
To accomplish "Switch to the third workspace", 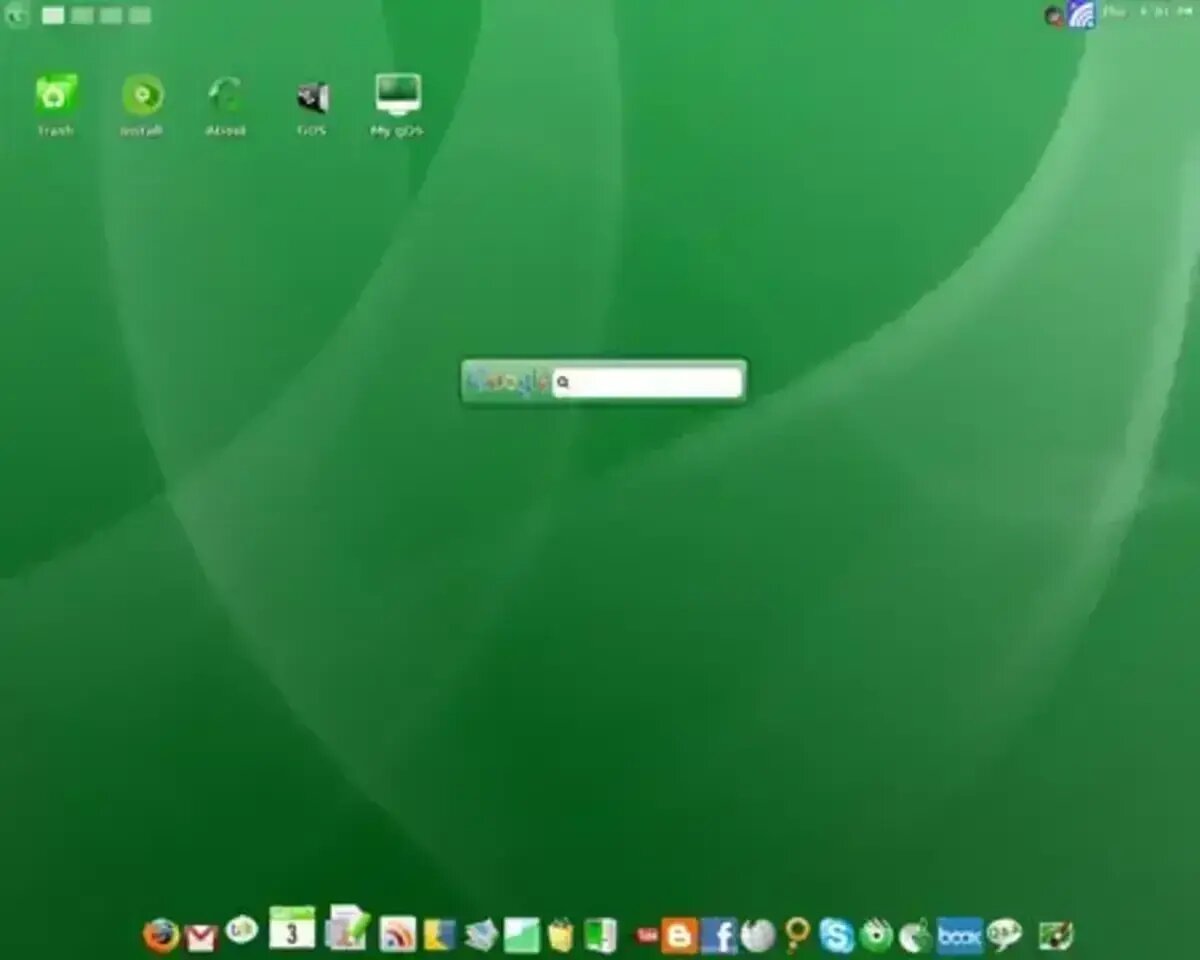I will pyautogui.click(x=111, y=15).
